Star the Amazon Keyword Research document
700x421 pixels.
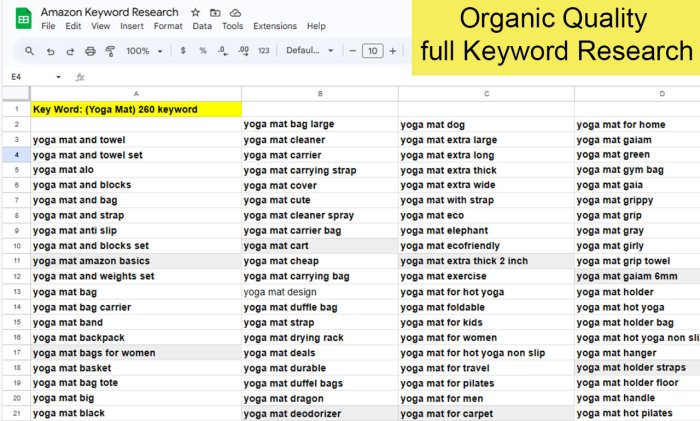pyautogui.click(x=195, y=13)
